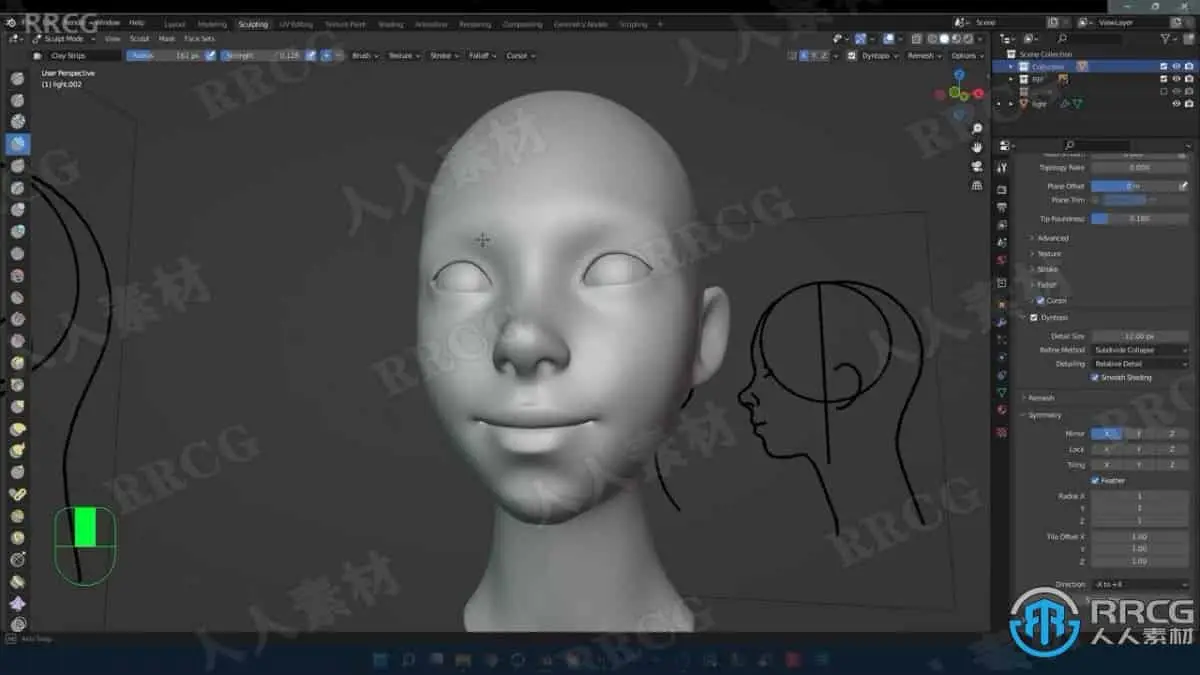Adjust the brush Strength slider
Image resolution: width=1200 pixels, height=675 pixels.
coord(260,56)
